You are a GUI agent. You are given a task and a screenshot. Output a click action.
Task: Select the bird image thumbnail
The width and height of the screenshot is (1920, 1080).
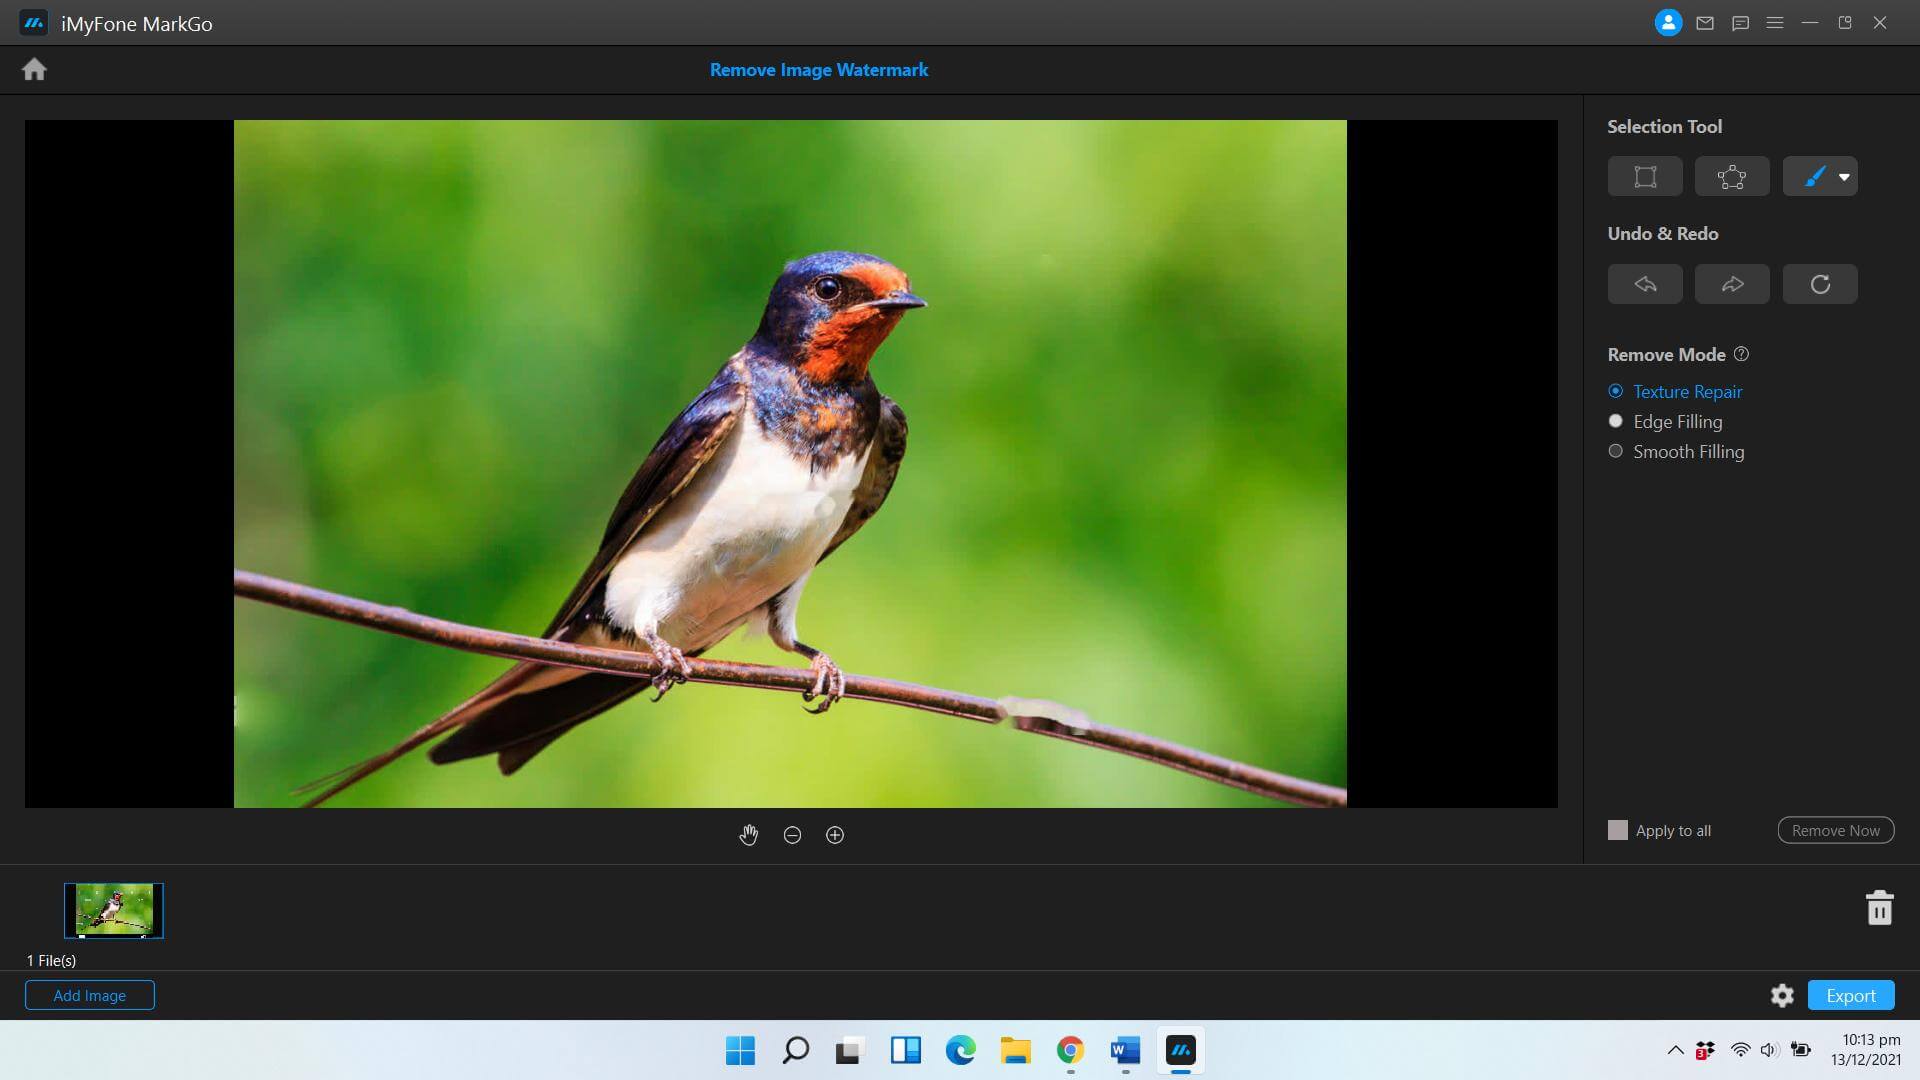(112, 910)
